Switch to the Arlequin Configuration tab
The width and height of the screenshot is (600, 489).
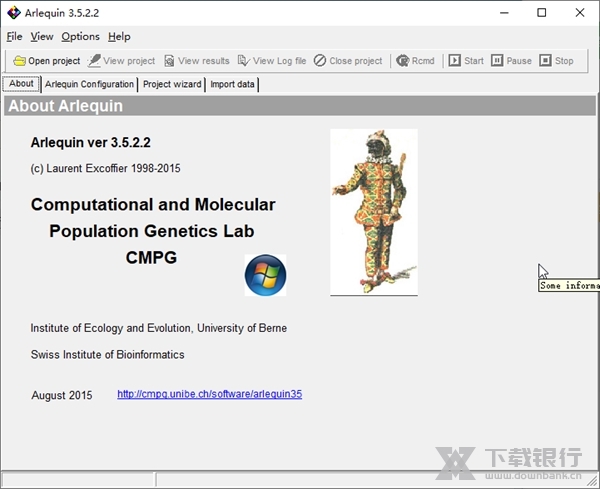tap(89, 84)
